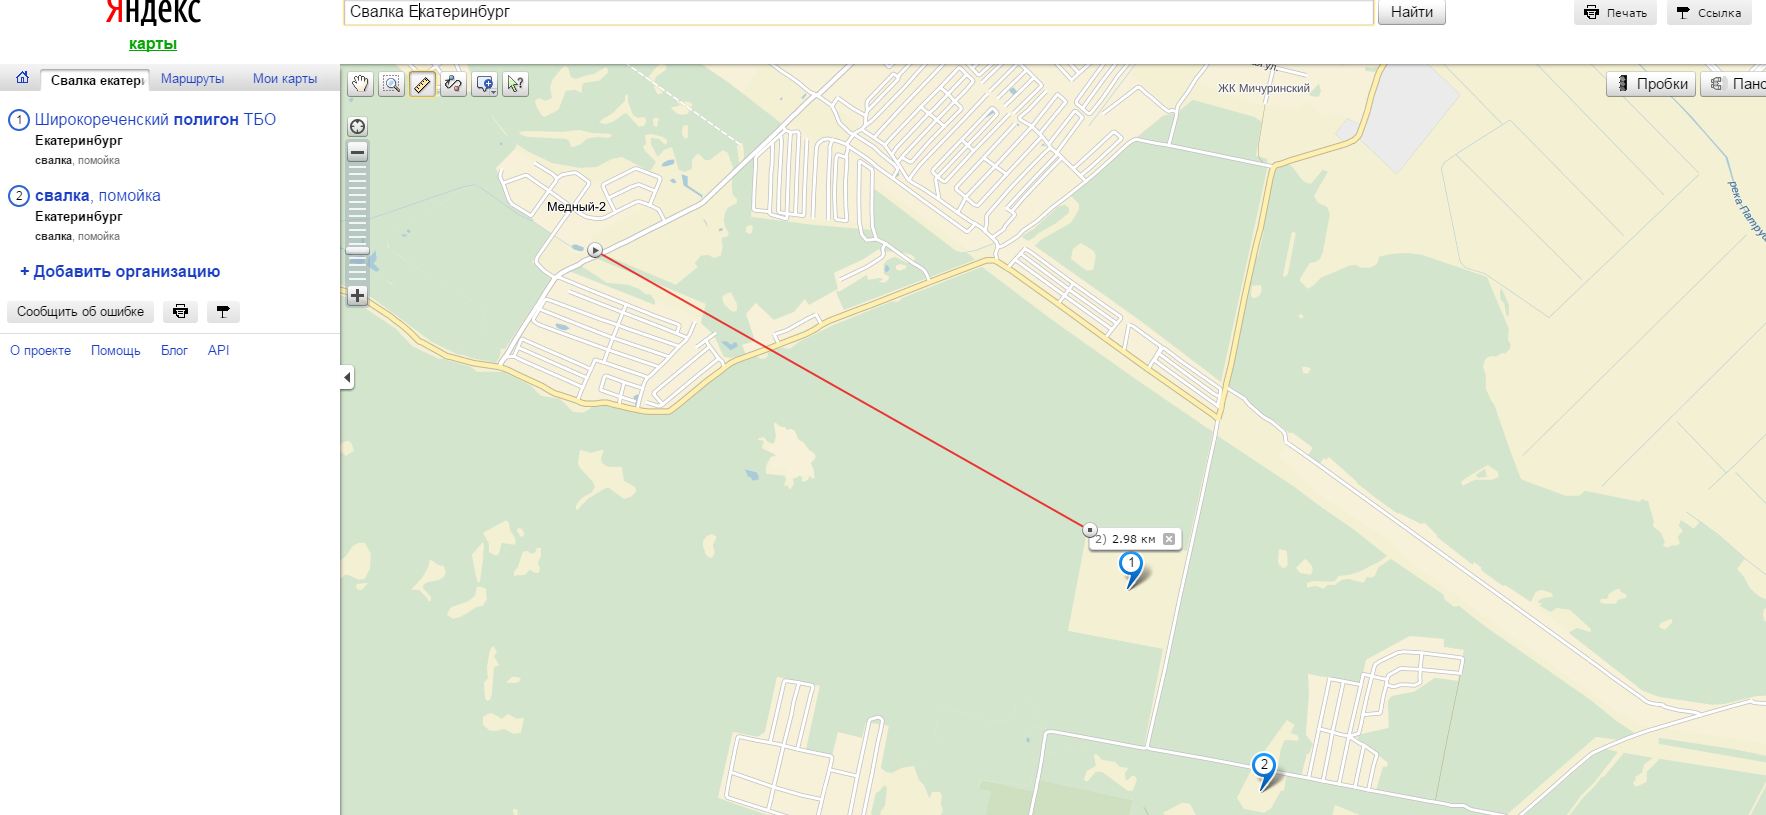This screenshot has height=815, width=1766.
Task: Close the 2.98 км distance label
Action: pos(1169,539)
